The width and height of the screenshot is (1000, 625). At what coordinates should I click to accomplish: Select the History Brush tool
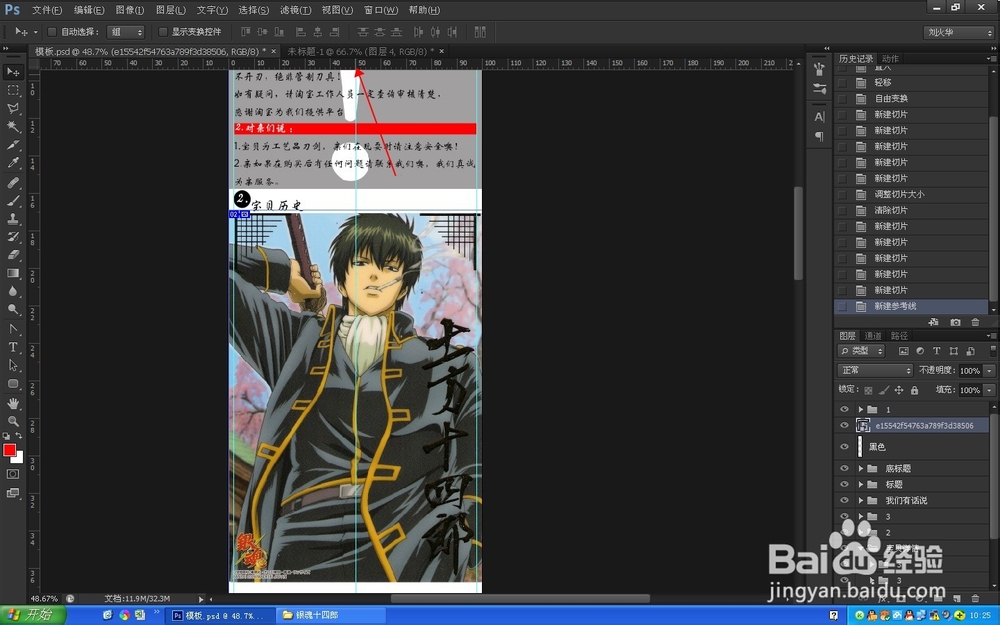(x=13, y=237)
